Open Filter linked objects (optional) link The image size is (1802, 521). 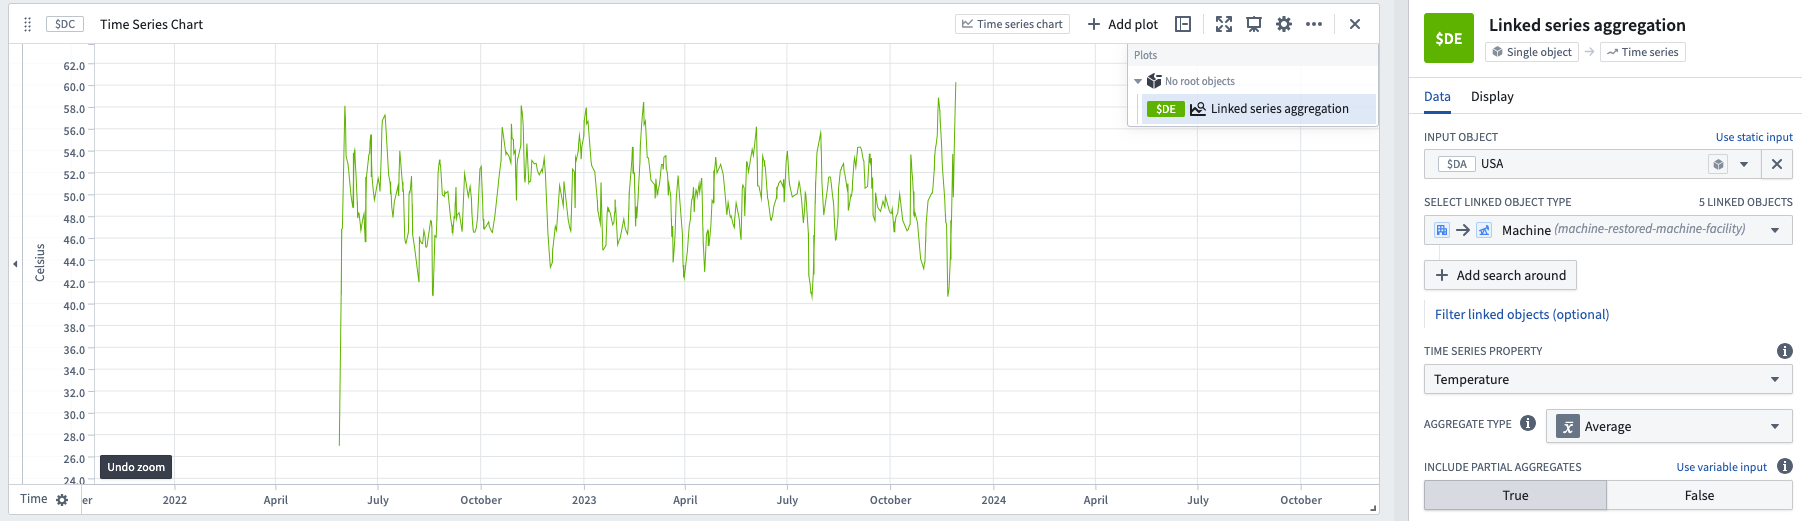click(1522, 314)
